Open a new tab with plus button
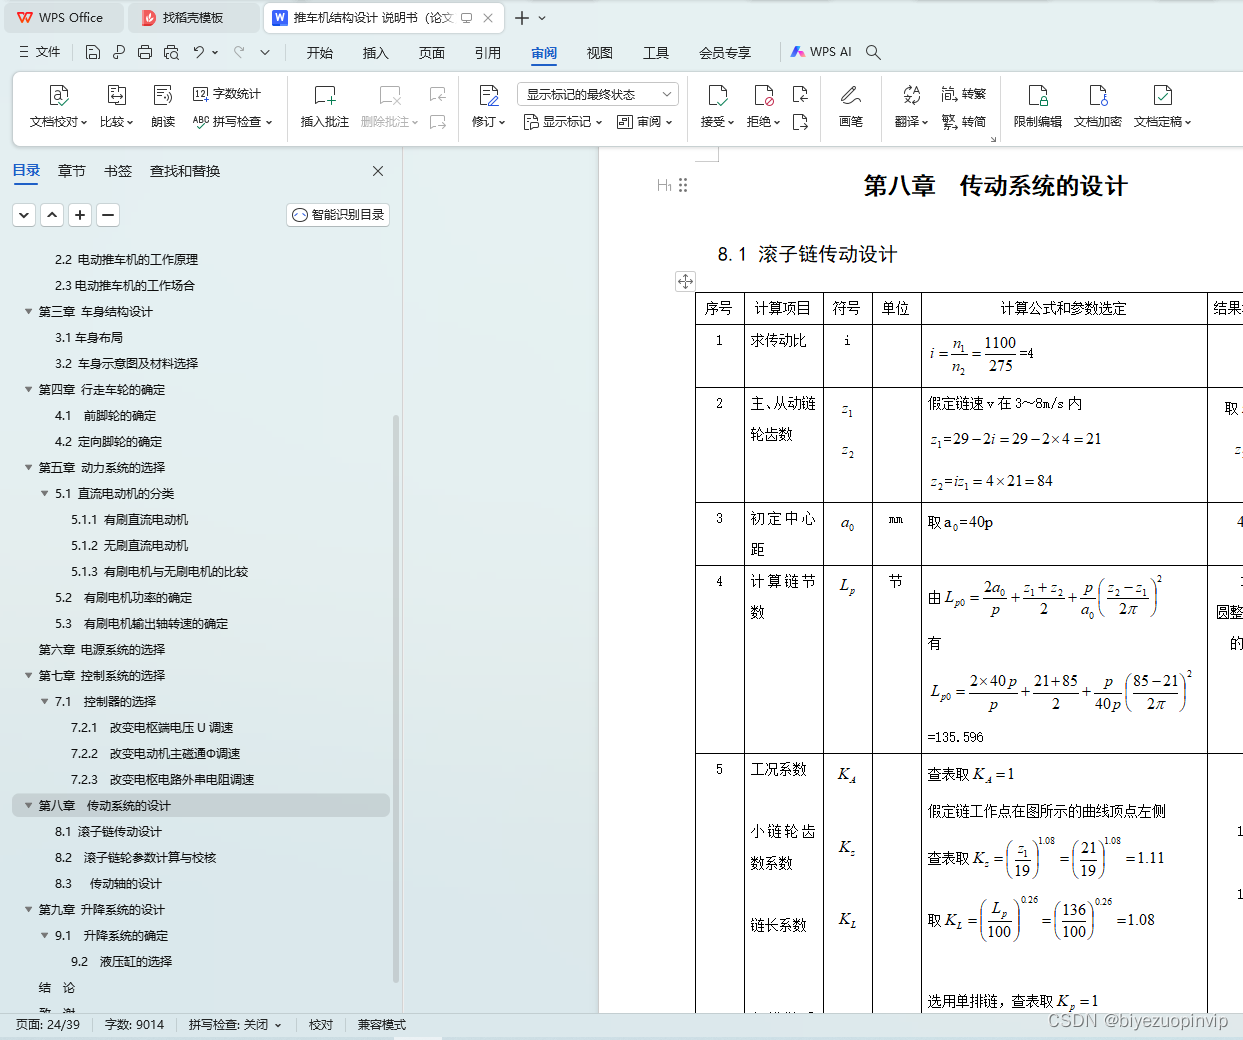The width and height of the screenshot is (1243, 1040). (x=522, y=18)
